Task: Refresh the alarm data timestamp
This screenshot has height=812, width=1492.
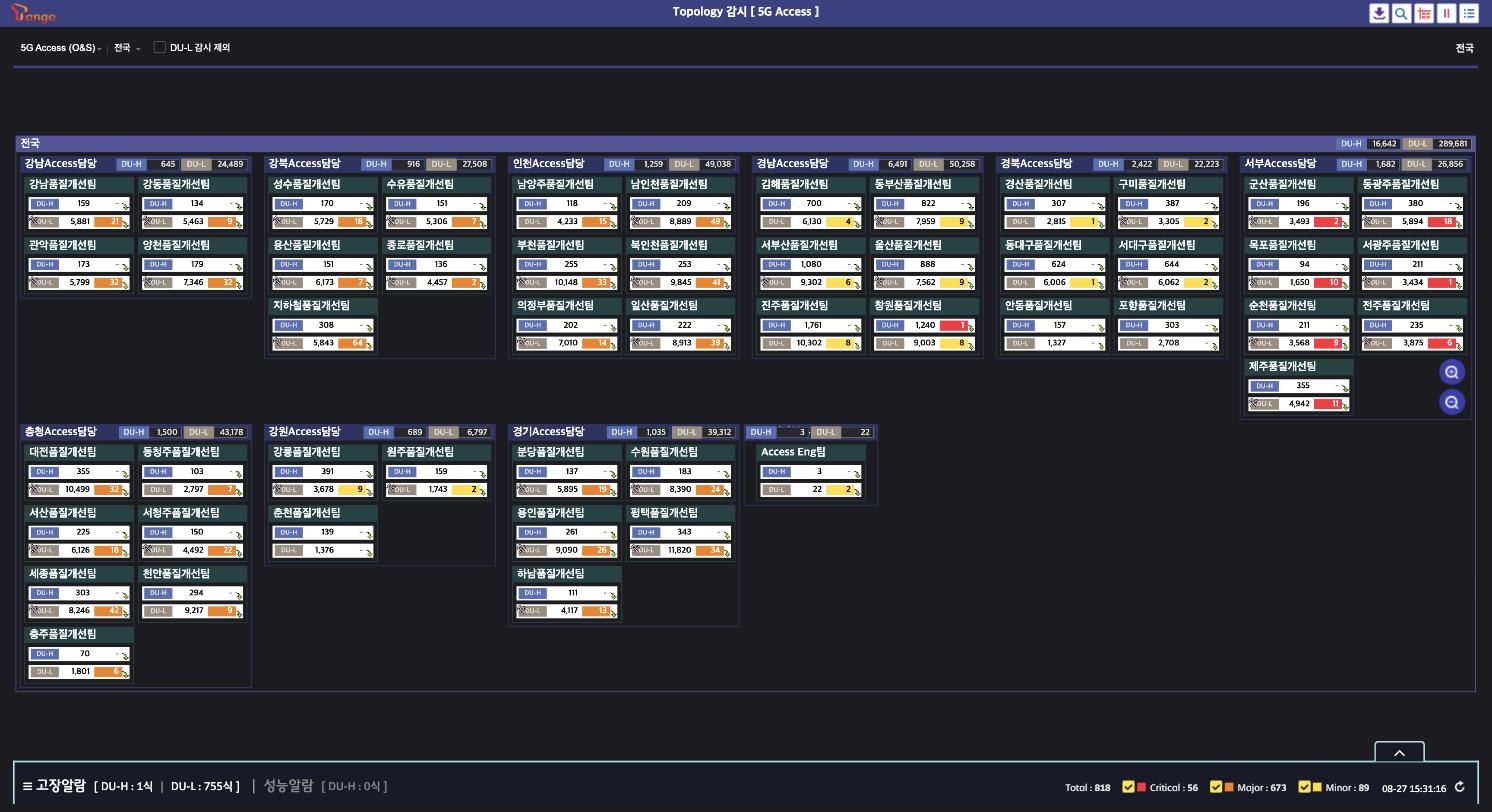Action: 1460,788
